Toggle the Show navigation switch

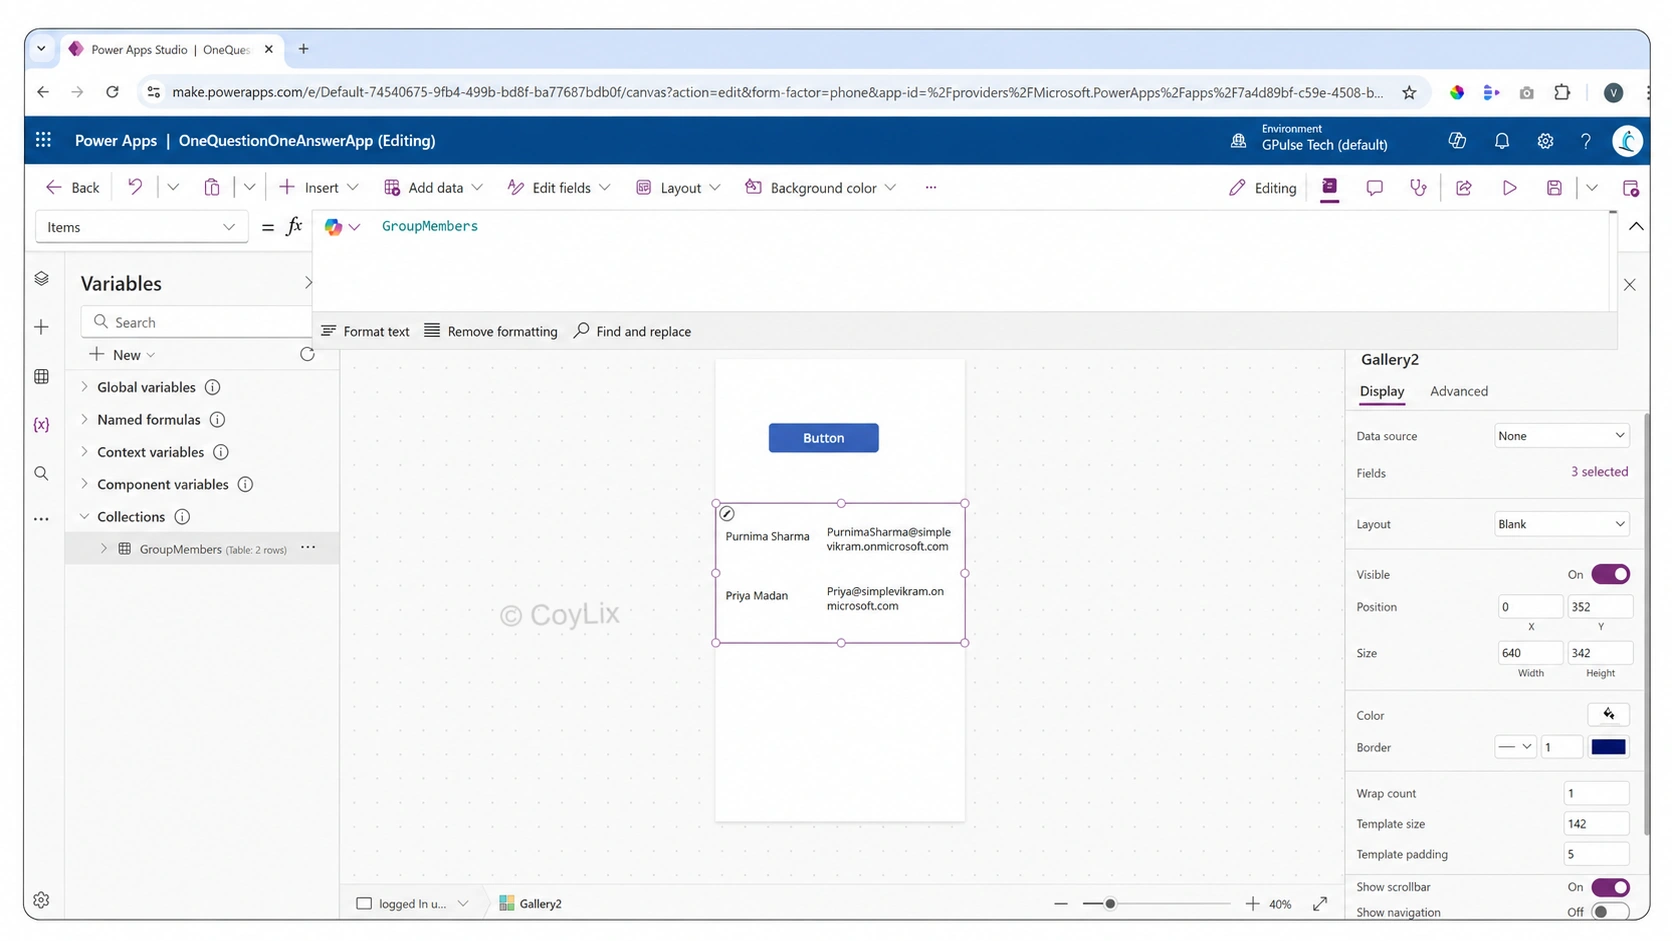click(x=1610, y=912)
